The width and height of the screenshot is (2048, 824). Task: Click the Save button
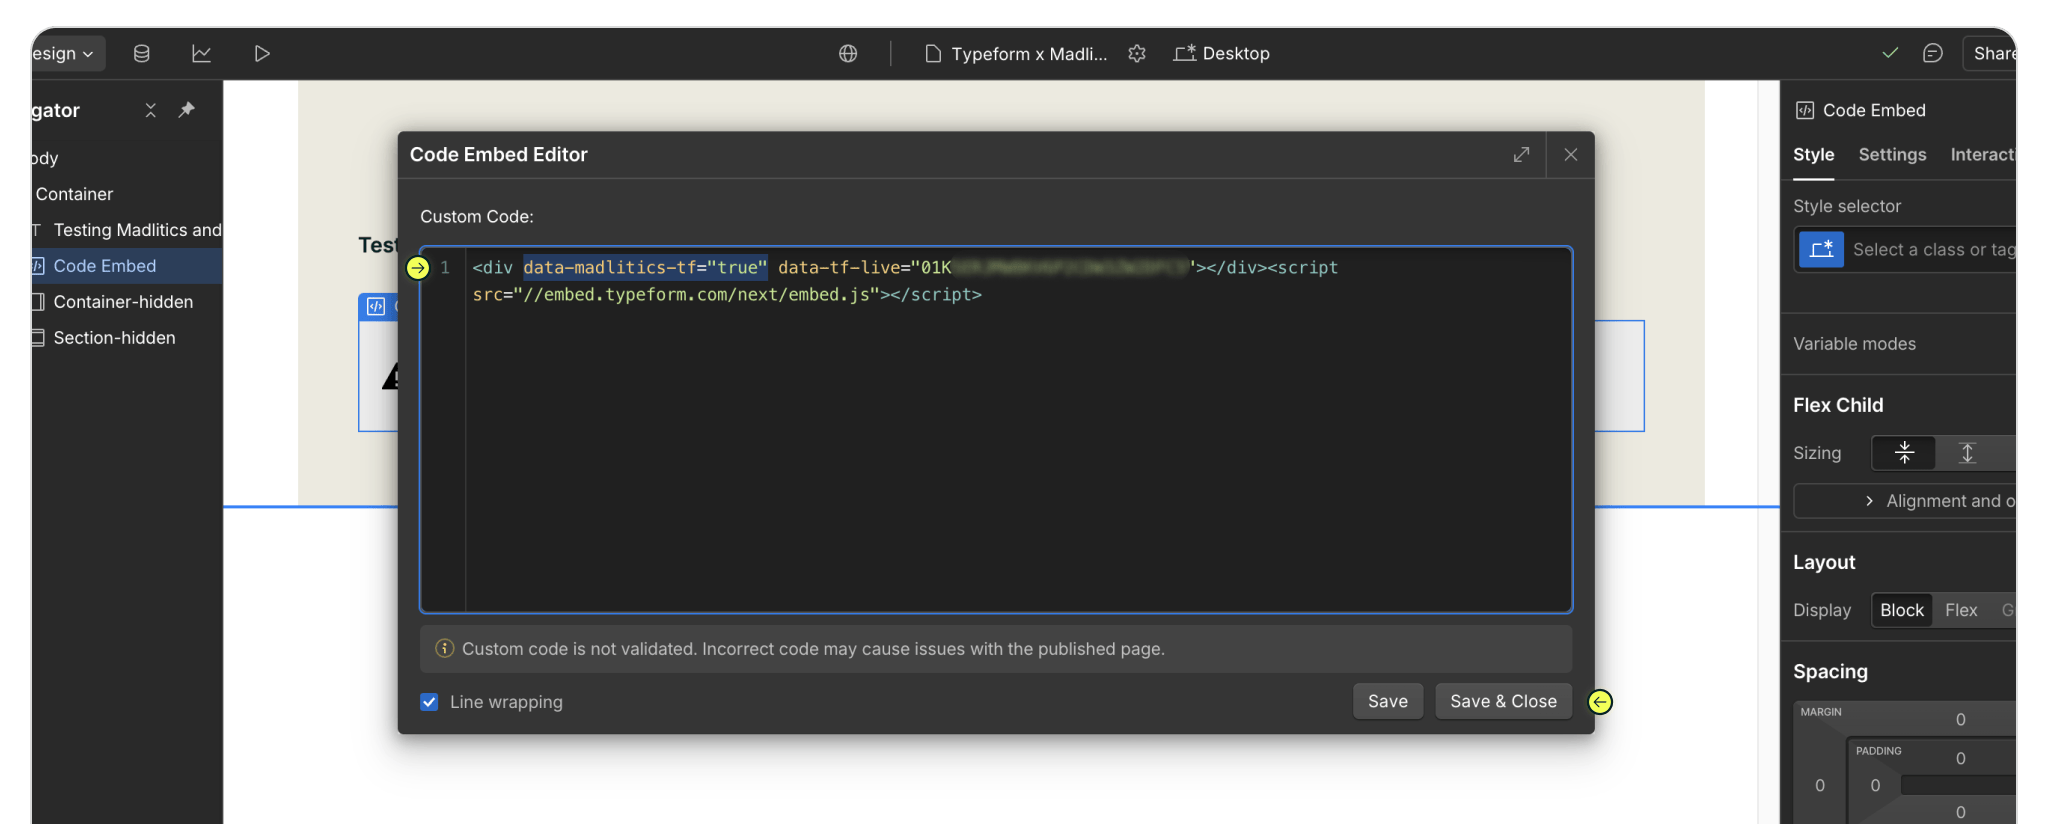pyautogui.click(x=1388, y=702)
